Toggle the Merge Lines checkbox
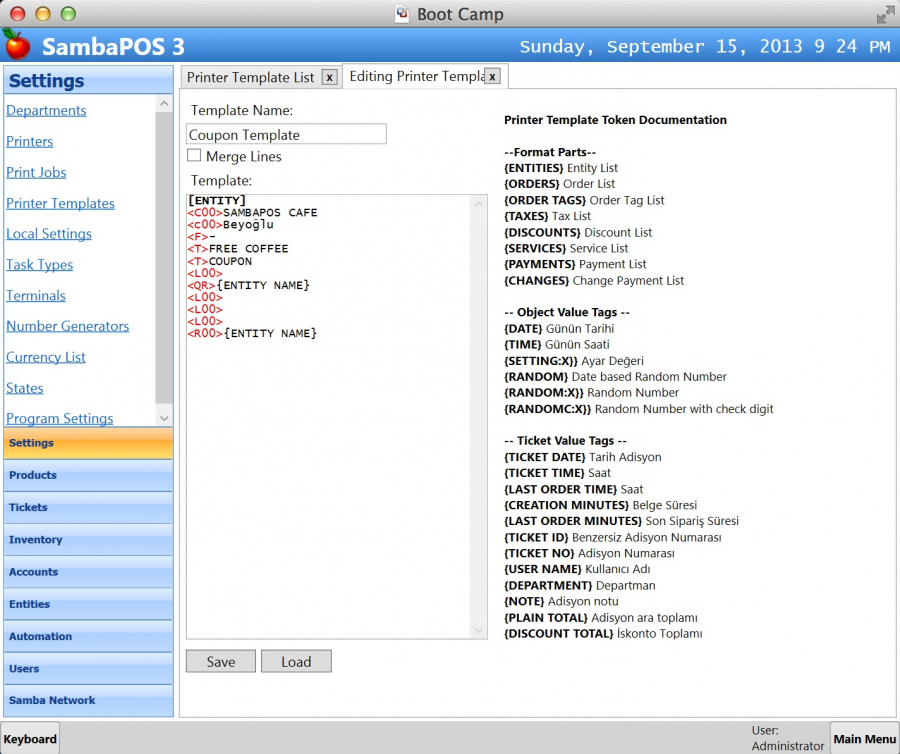Viewport: 900px width, 754px height. click(x=194, y=156)
